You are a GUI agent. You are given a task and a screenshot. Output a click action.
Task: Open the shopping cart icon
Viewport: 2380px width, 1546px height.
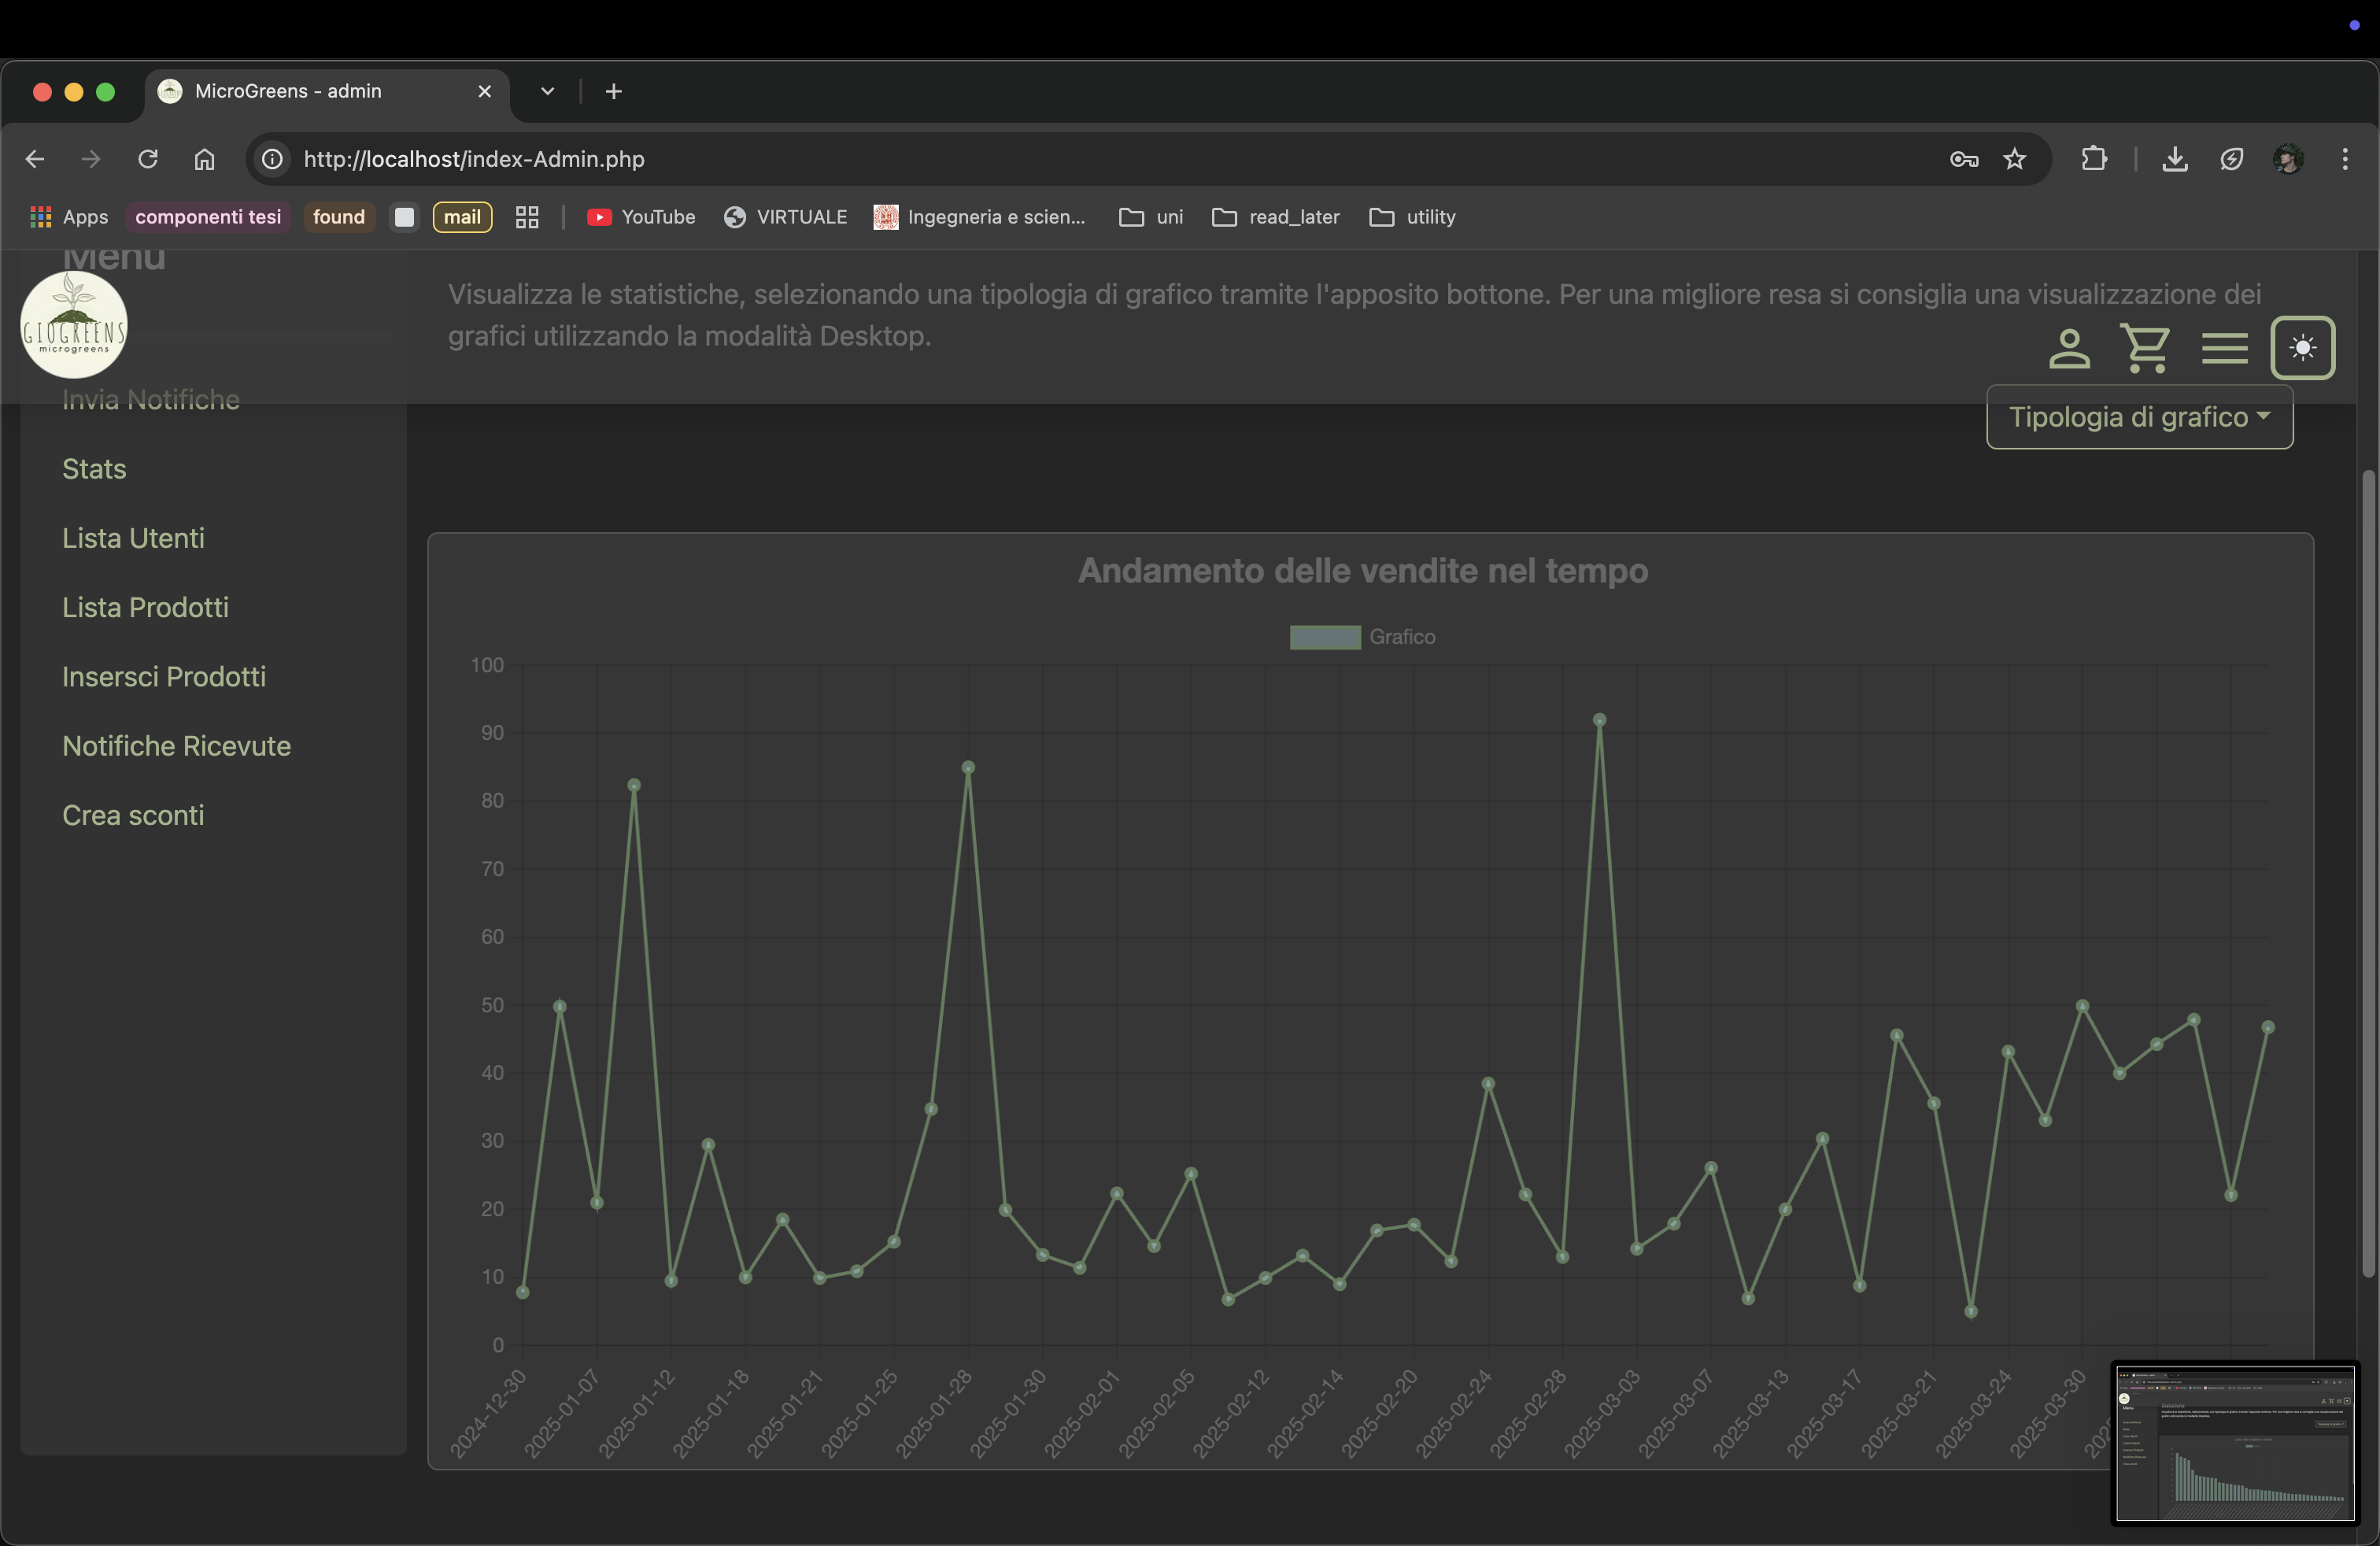point(2145,349)
